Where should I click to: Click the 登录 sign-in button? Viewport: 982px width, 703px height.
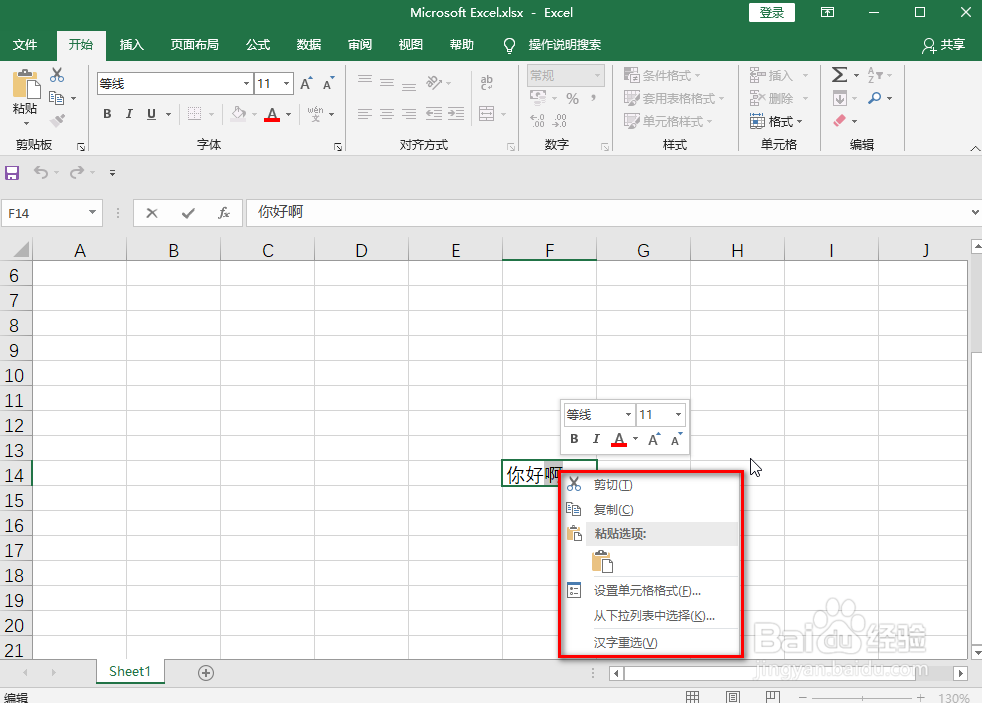click(772, 13)
